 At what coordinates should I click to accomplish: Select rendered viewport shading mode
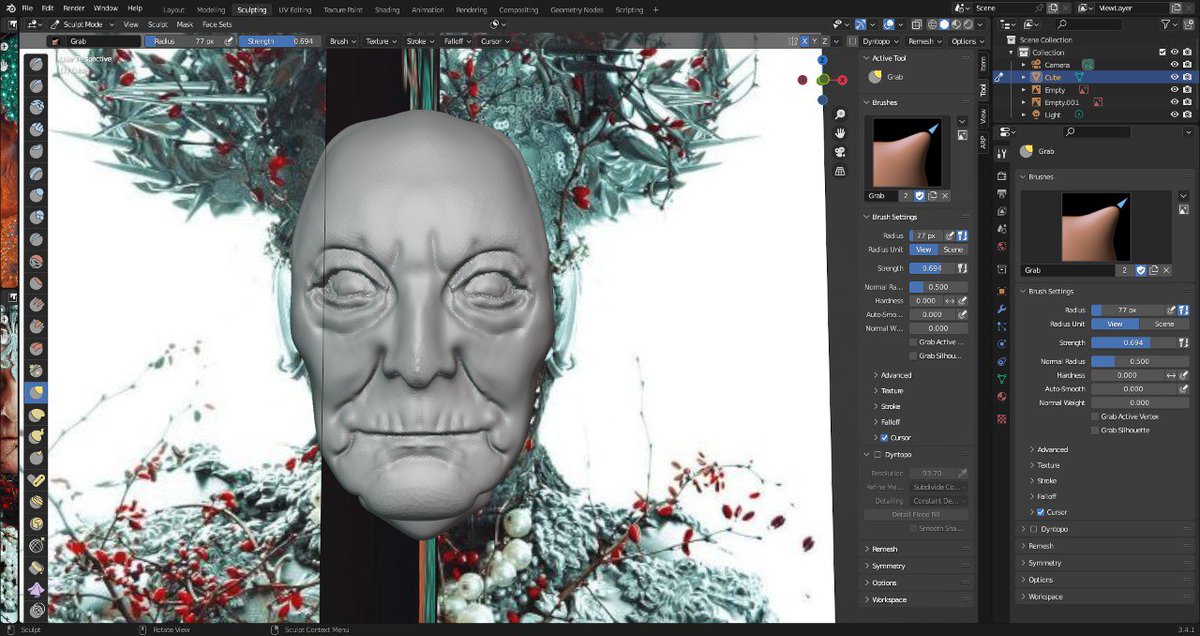pos(968,24)
